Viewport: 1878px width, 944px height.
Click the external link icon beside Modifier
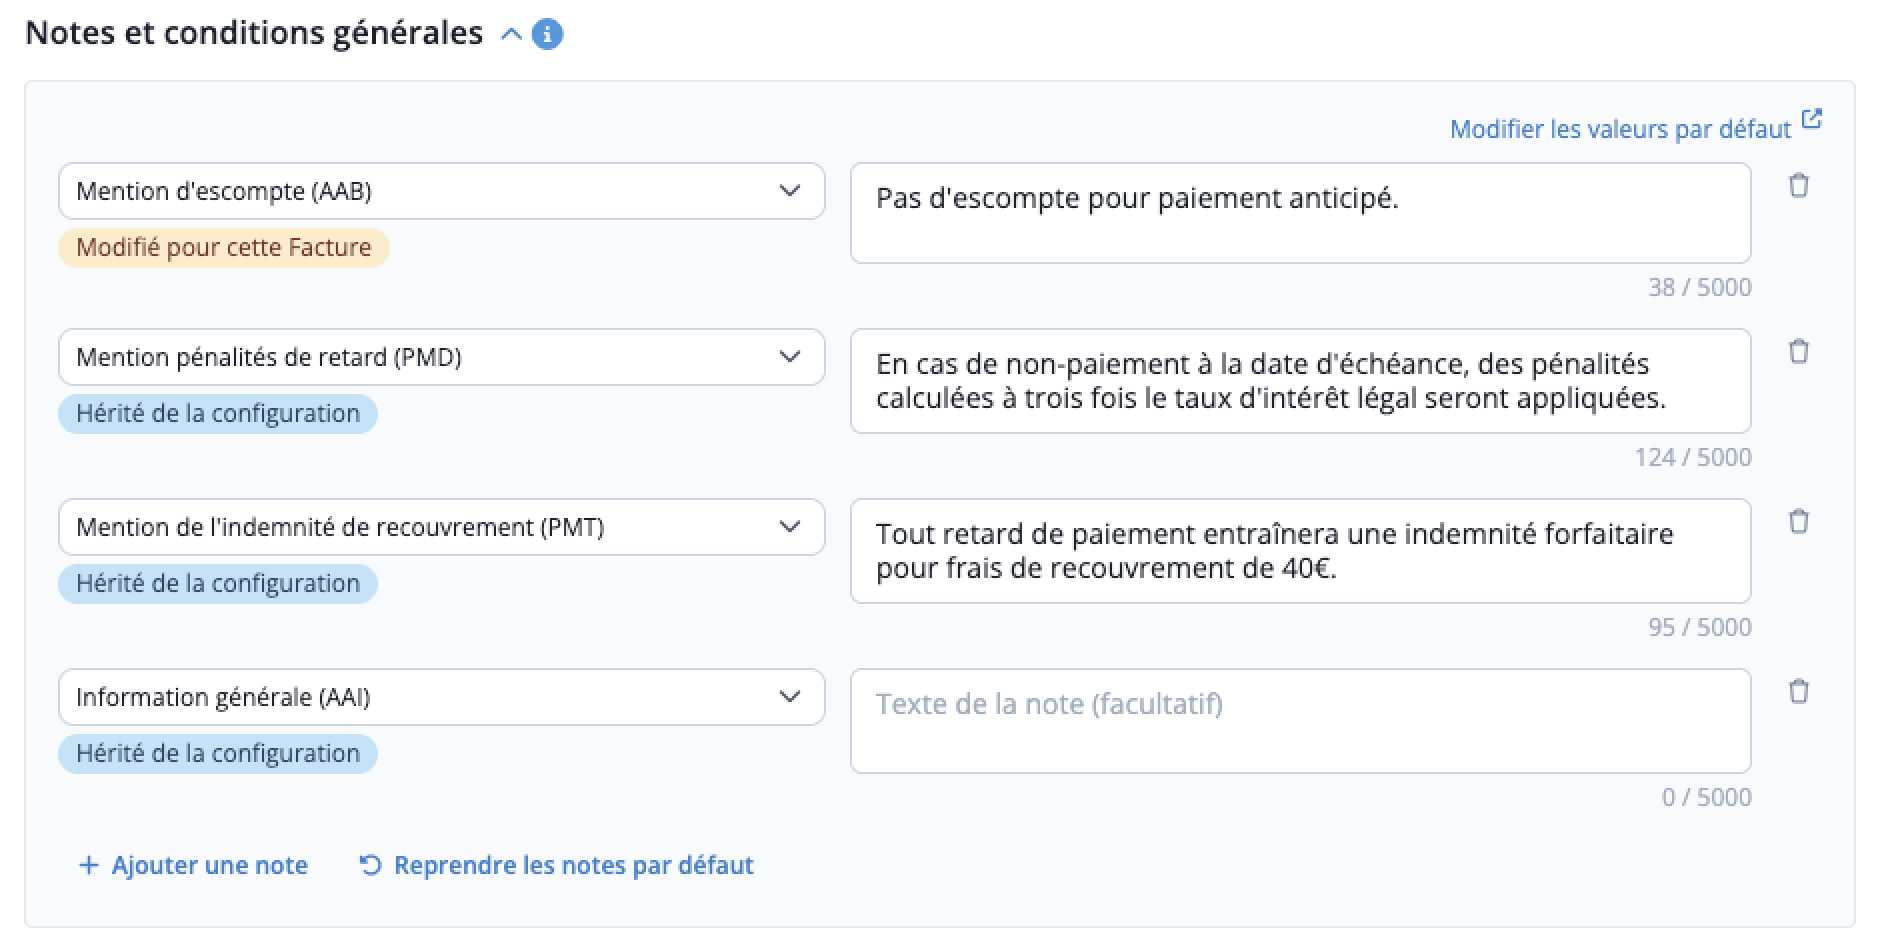click(x=1812, y=119)
